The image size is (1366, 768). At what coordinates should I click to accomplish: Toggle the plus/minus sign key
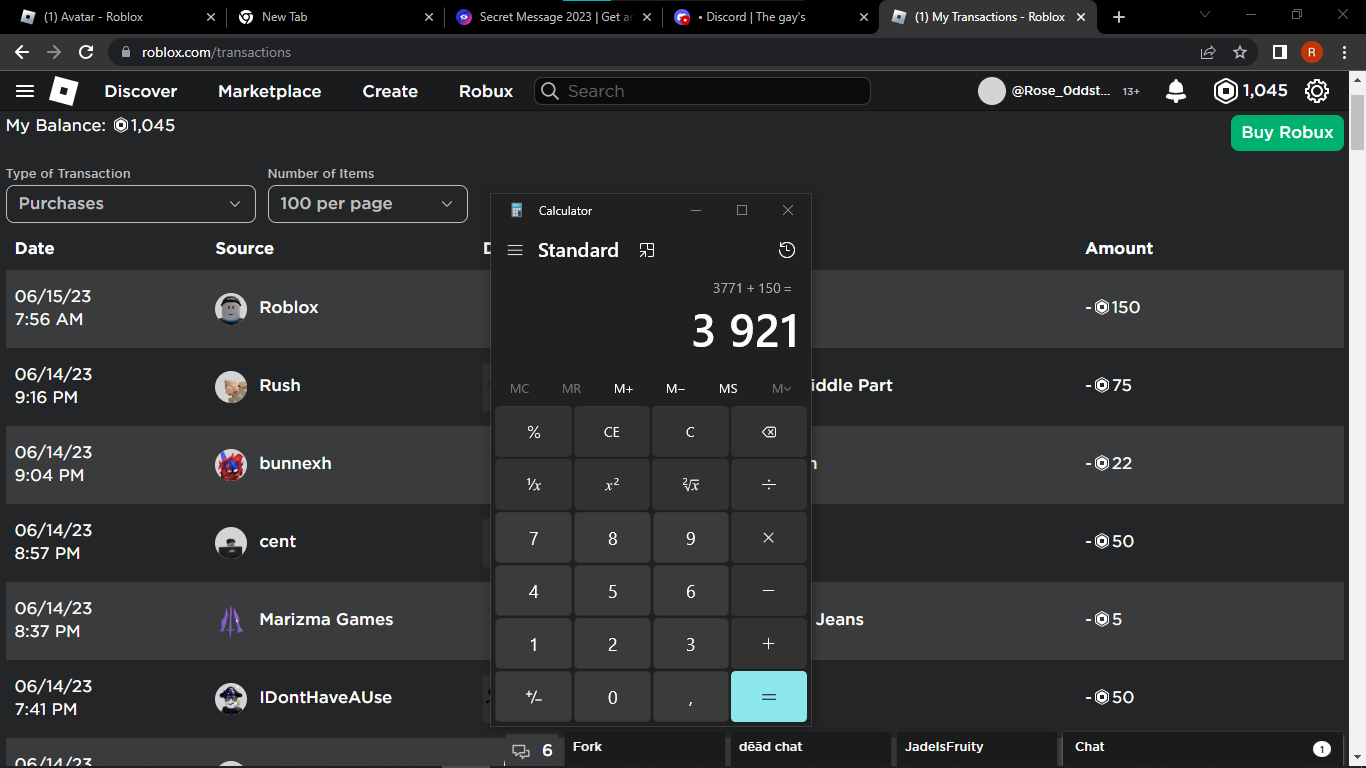coord(534,697)
